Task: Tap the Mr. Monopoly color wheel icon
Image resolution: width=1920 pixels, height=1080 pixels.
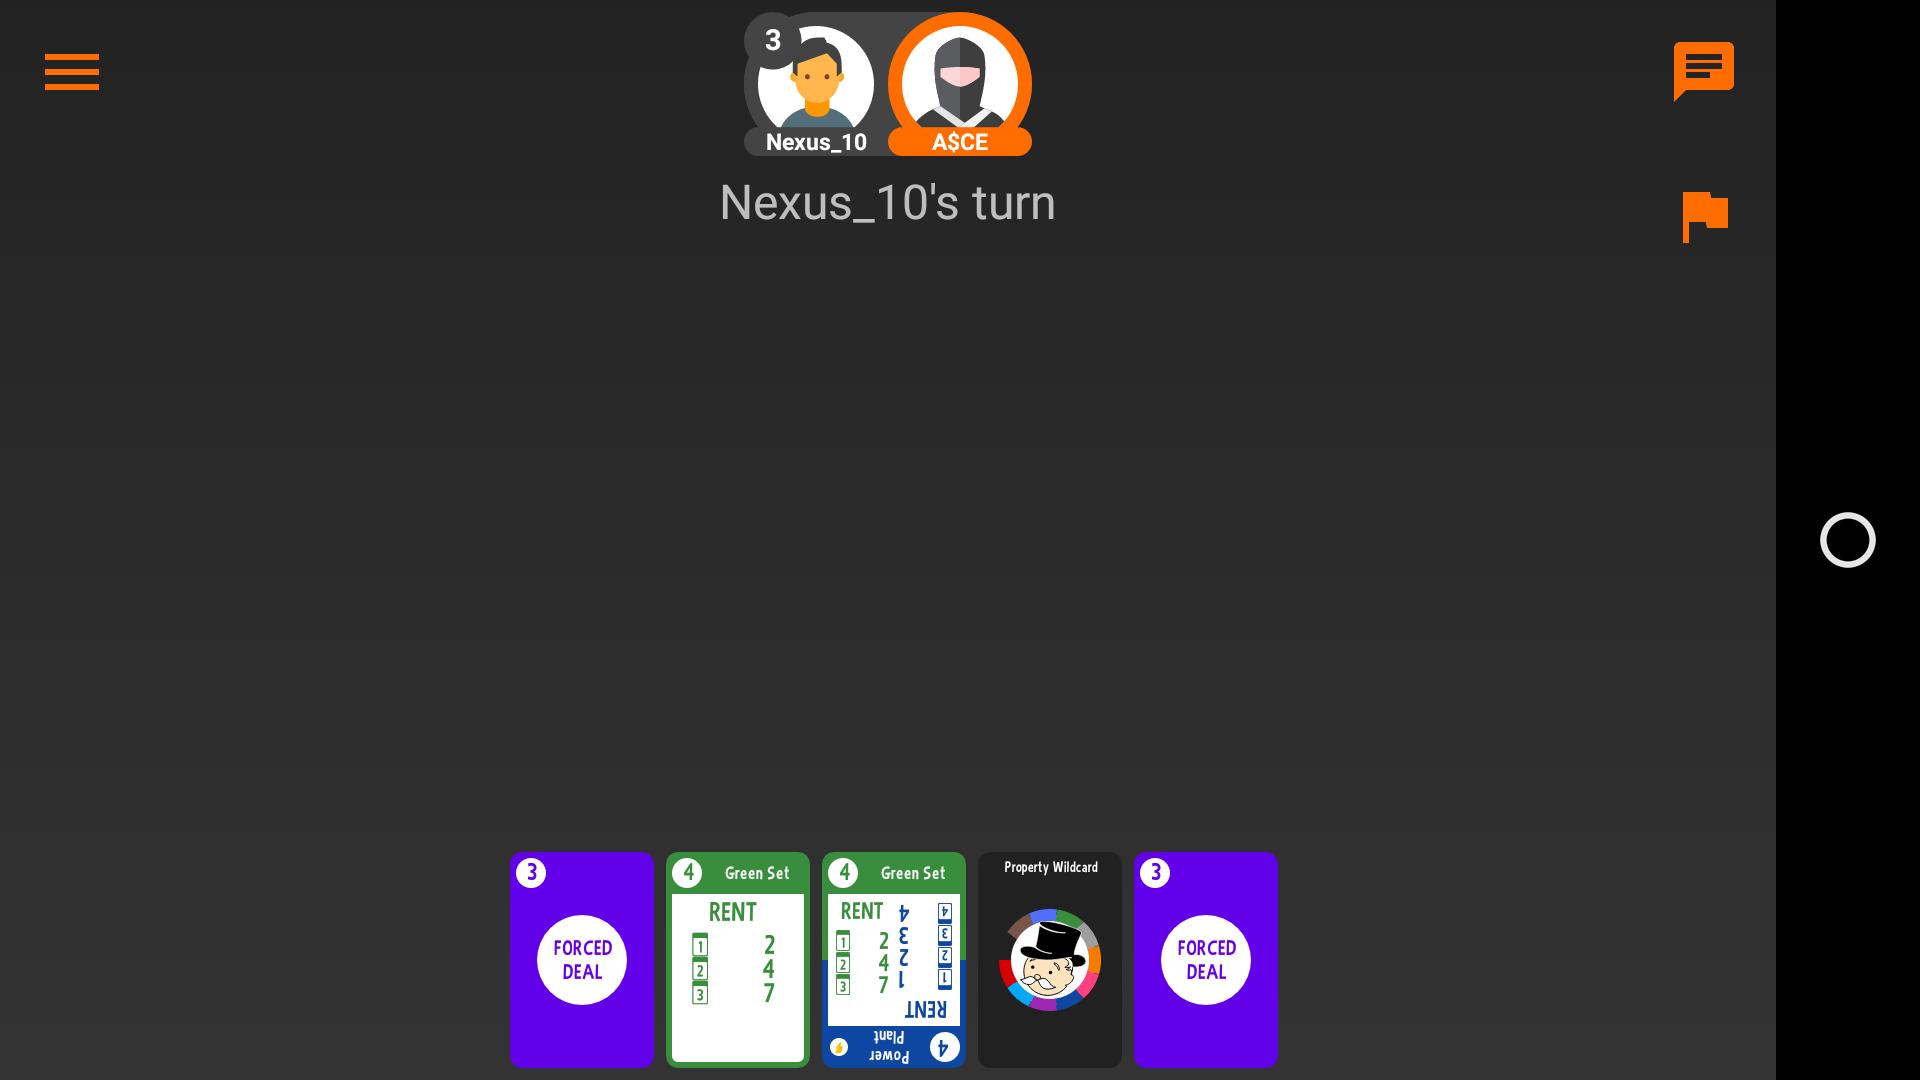Action: [1050, 960]
